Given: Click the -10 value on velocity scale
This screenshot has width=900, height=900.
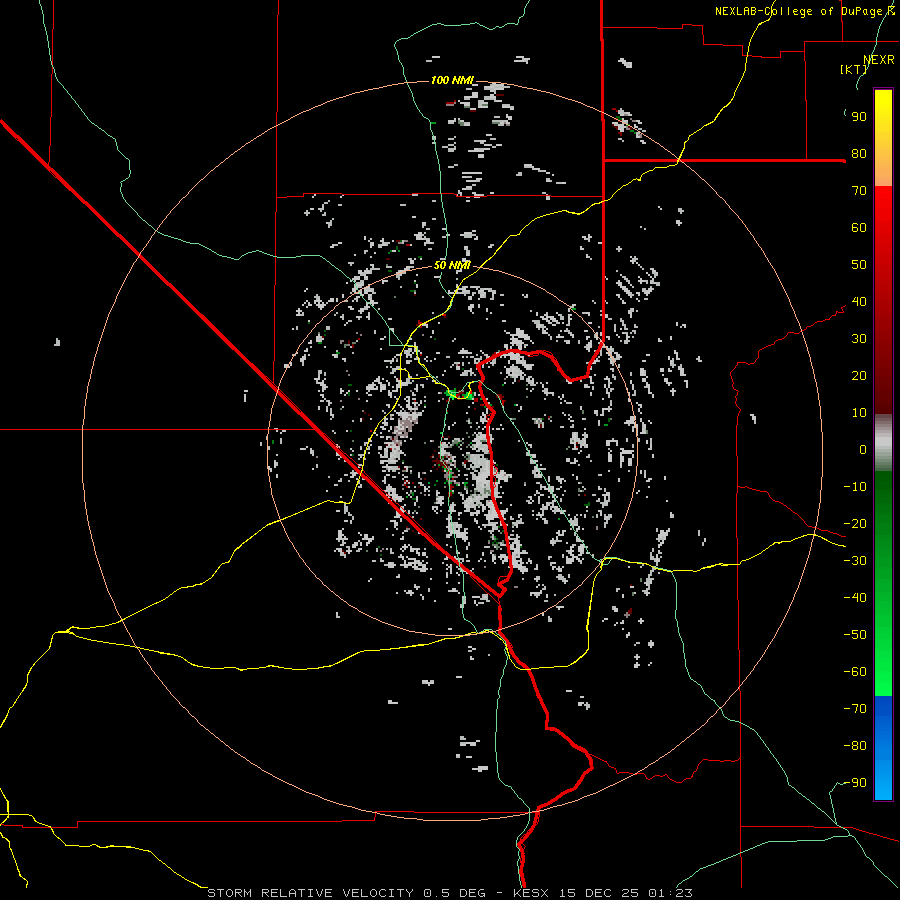Looking at the screenshot, I should (x=855, y=487).
